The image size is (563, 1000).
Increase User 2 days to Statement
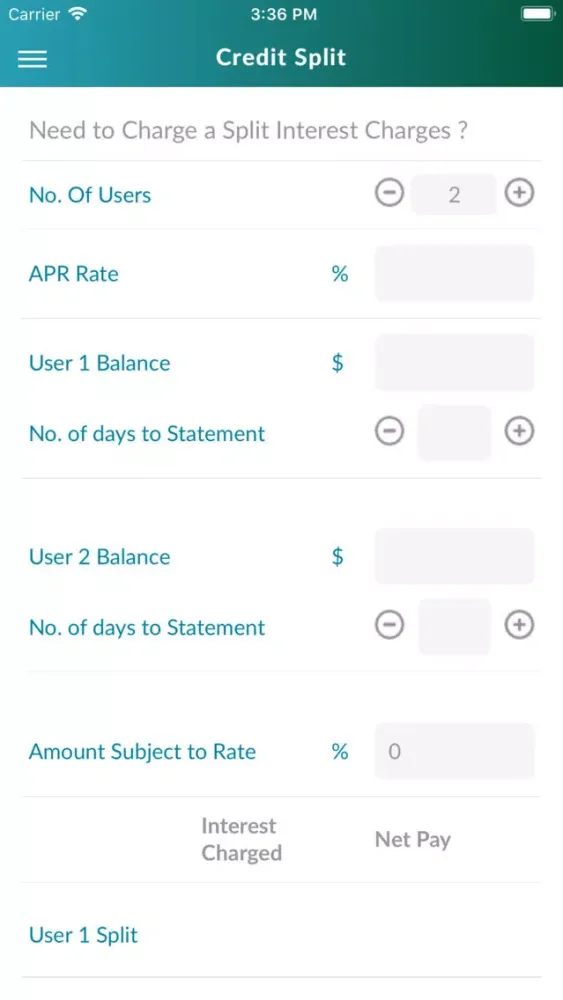click(x=519, y=626)
